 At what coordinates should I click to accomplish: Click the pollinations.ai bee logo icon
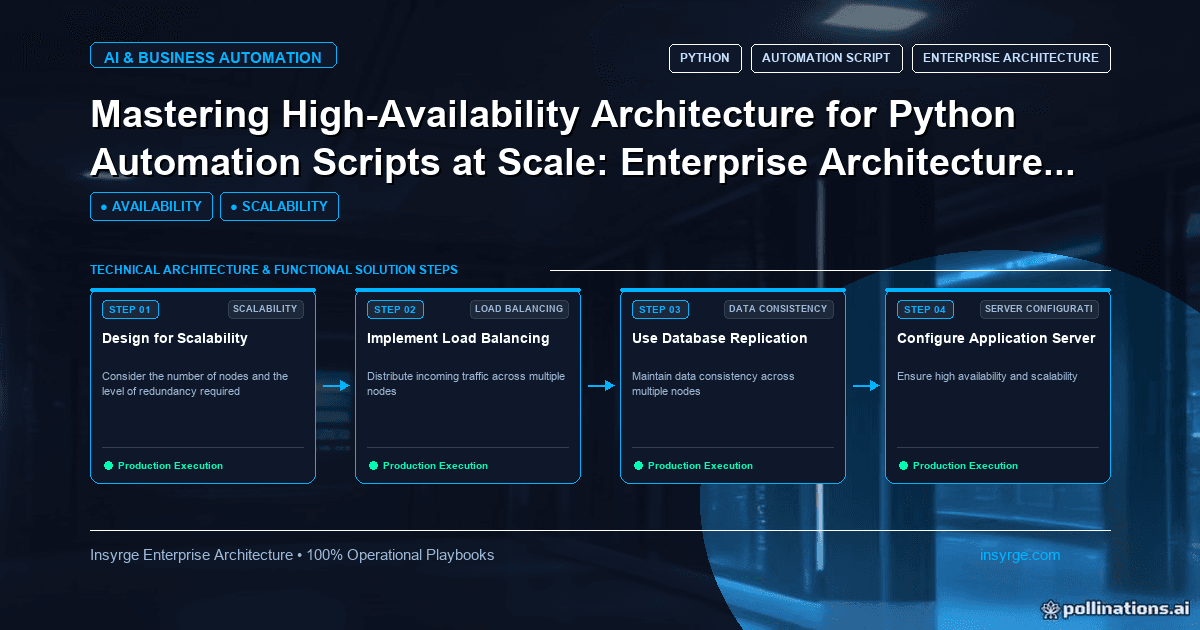tap(1050, 608)
